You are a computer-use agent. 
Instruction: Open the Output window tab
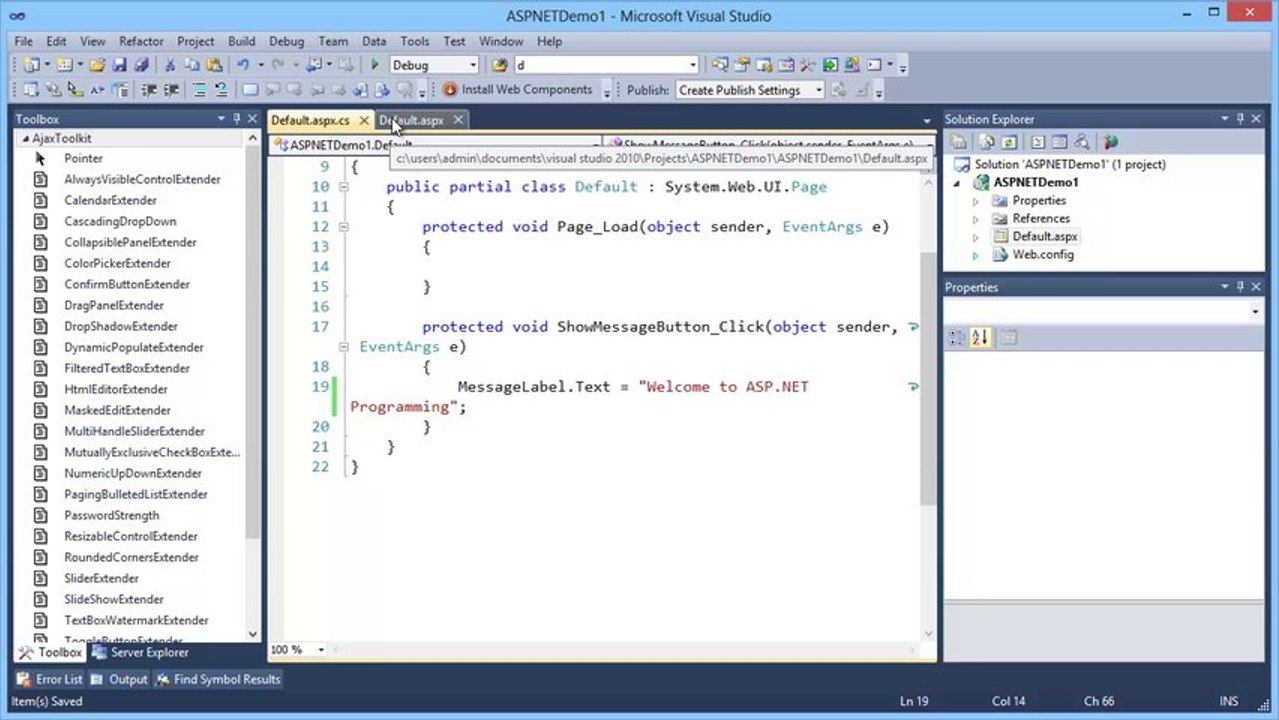tap(119, 679)
